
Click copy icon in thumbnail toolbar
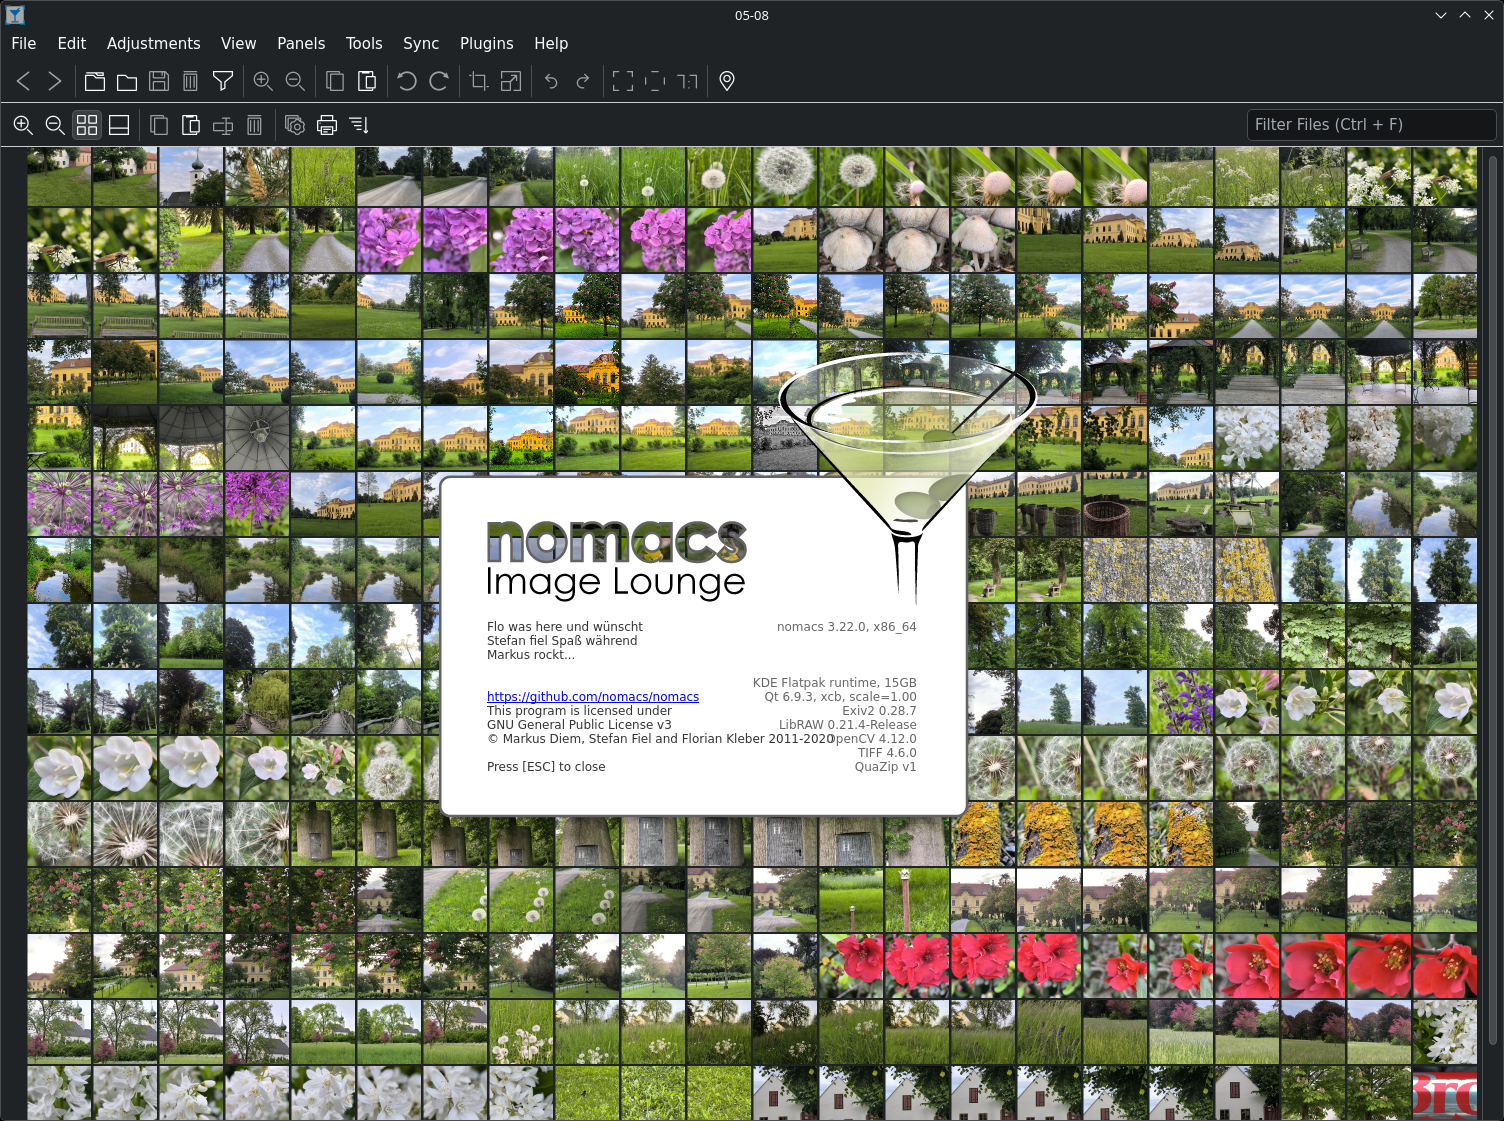coord(159,125)
